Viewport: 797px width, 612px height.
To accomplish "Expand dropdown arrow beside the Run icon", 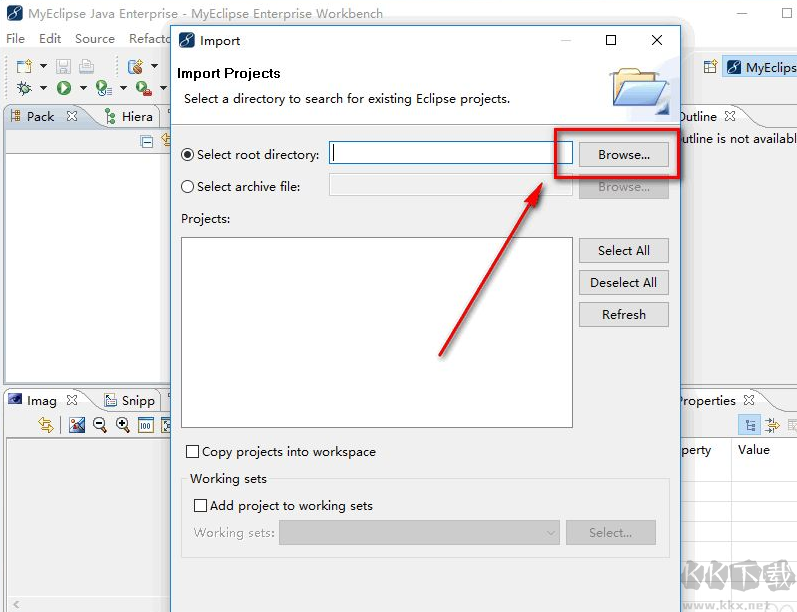I will (83, 88).
